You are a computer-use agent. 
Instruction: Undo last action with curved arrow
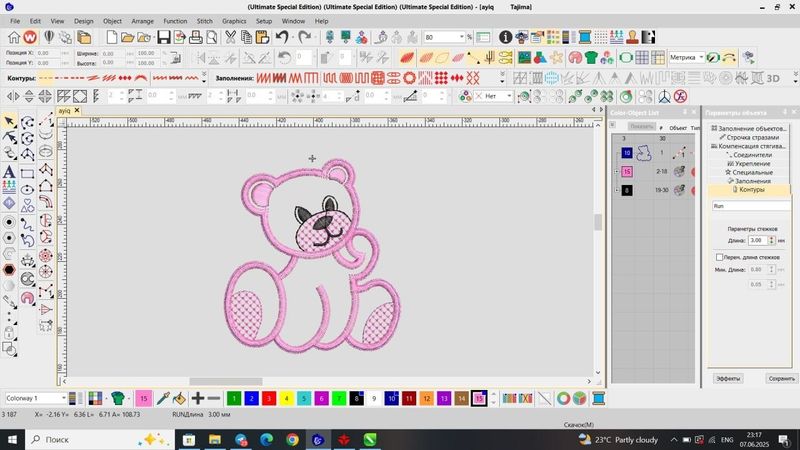tap(282, 37)
